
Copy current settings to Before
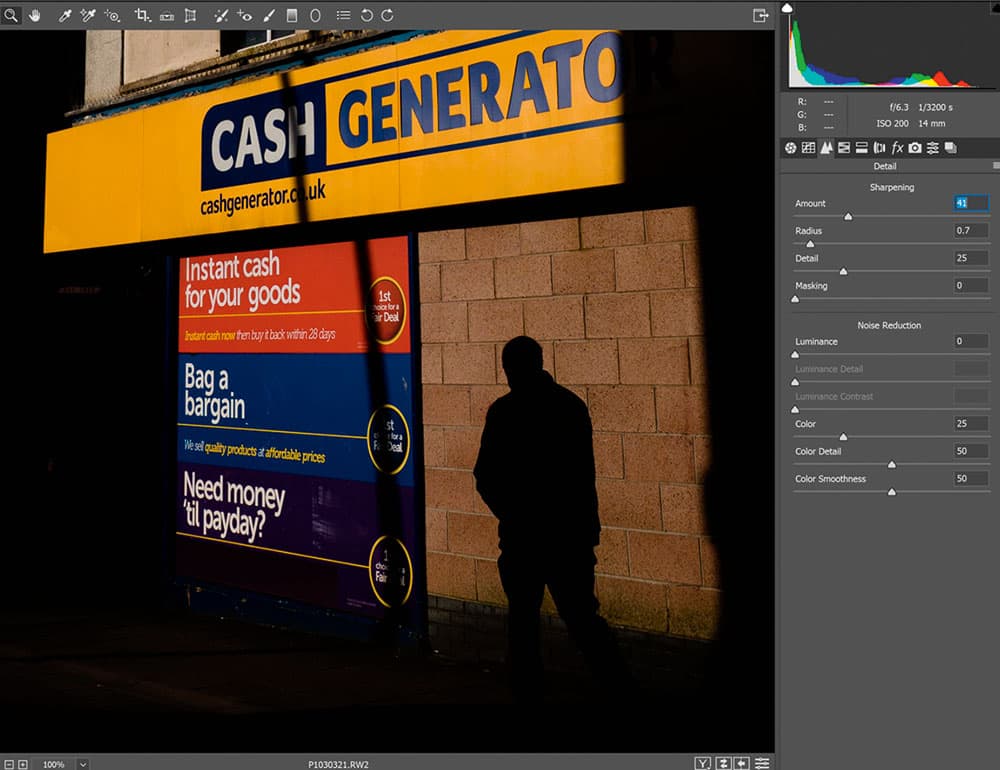[742, 763]
